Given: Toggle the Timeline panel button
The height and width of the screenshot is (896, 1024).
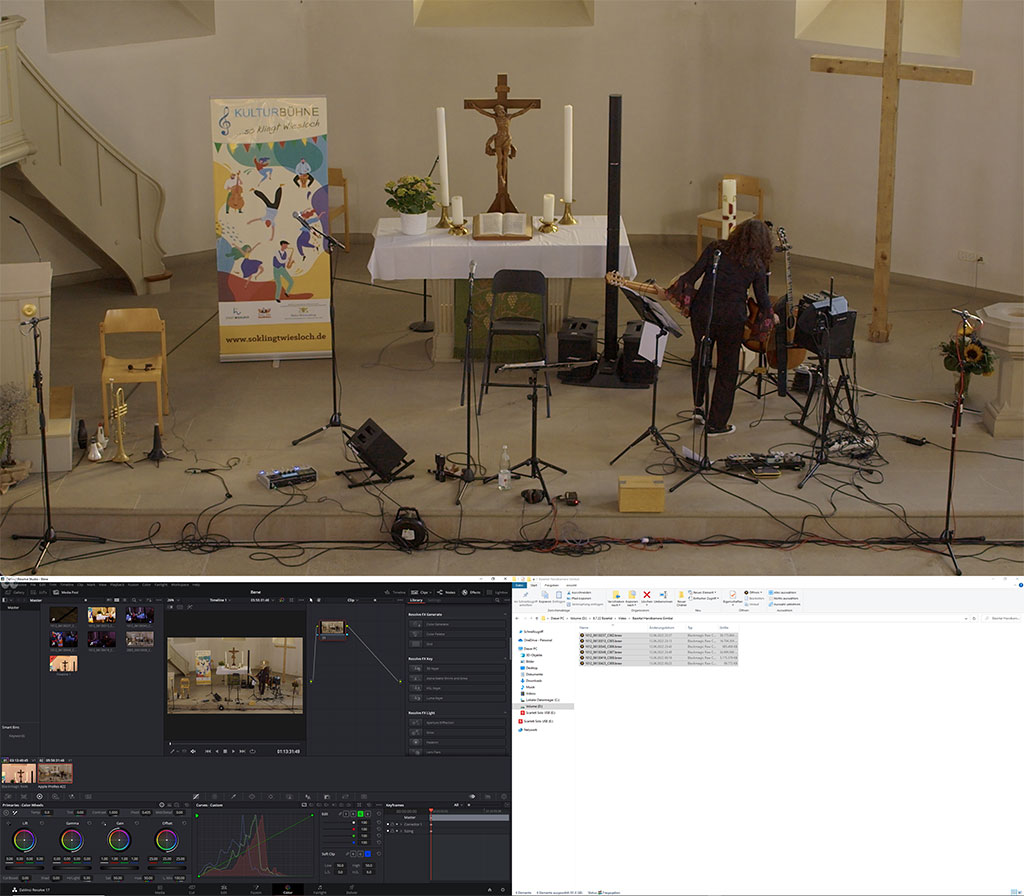Looking at the screenshot, I should [x=396, y=592].
